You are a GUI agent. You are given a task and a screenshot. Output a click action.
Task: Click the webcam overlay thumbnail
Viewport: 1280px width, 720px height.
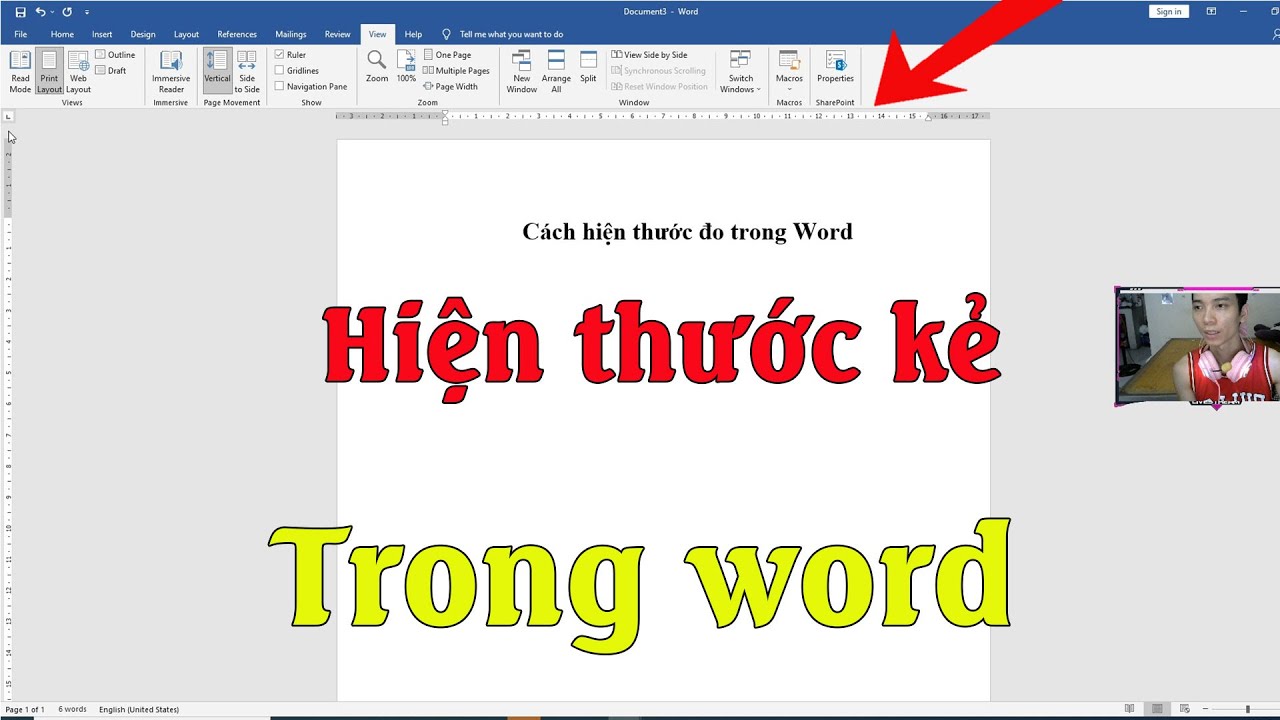tap(1197, 347)
